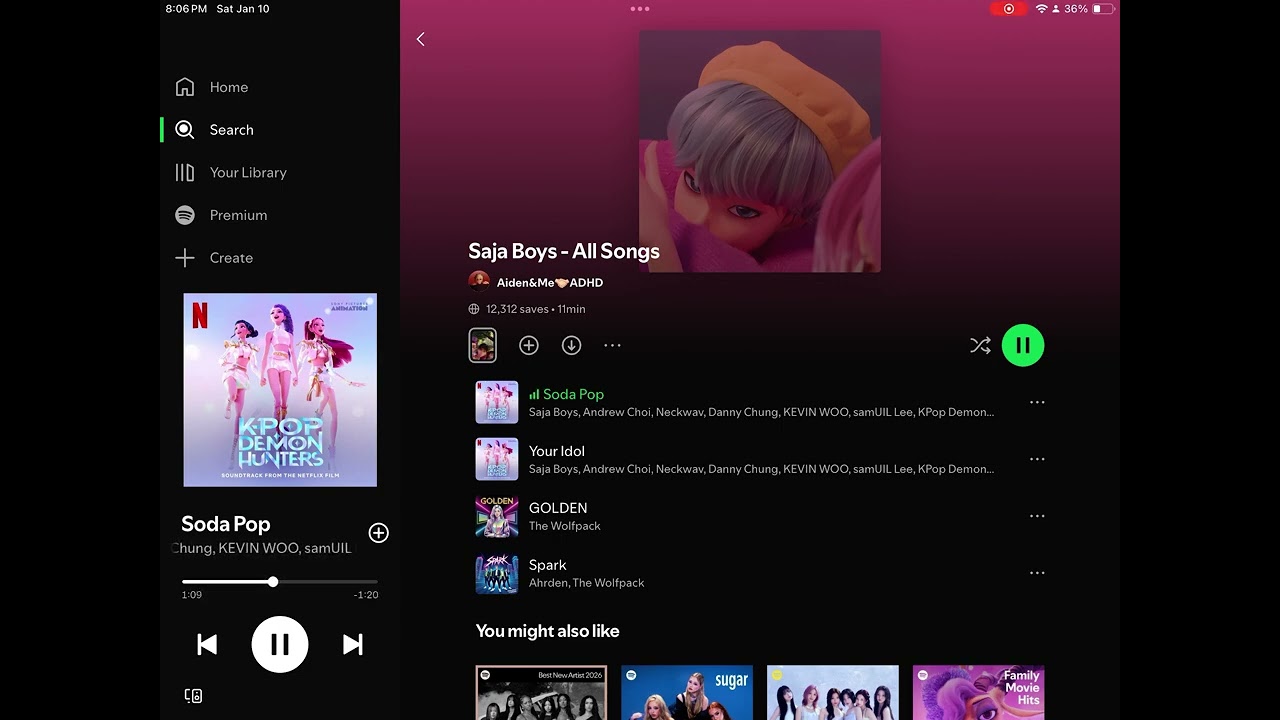
Task: Tap the battery status indicator
Action: tap(1103, 9)
